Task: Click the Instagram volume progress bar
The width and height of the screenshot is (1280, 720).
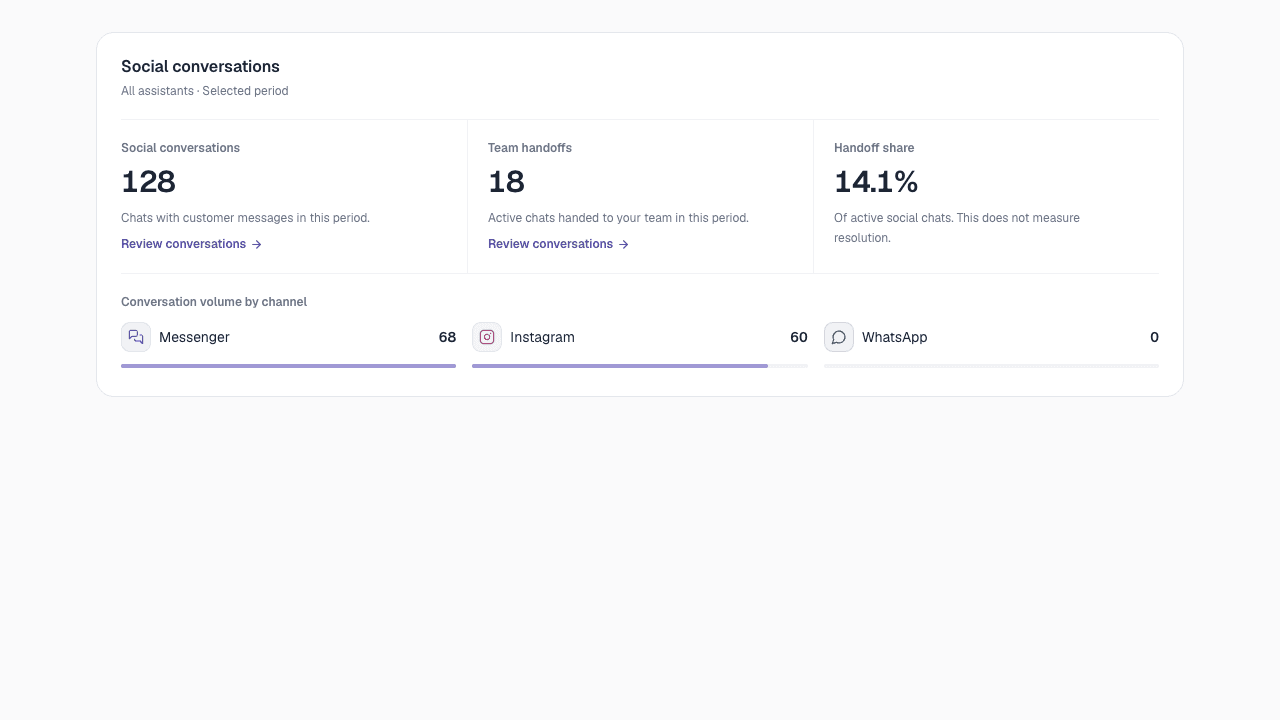Action: pos(640,366)
